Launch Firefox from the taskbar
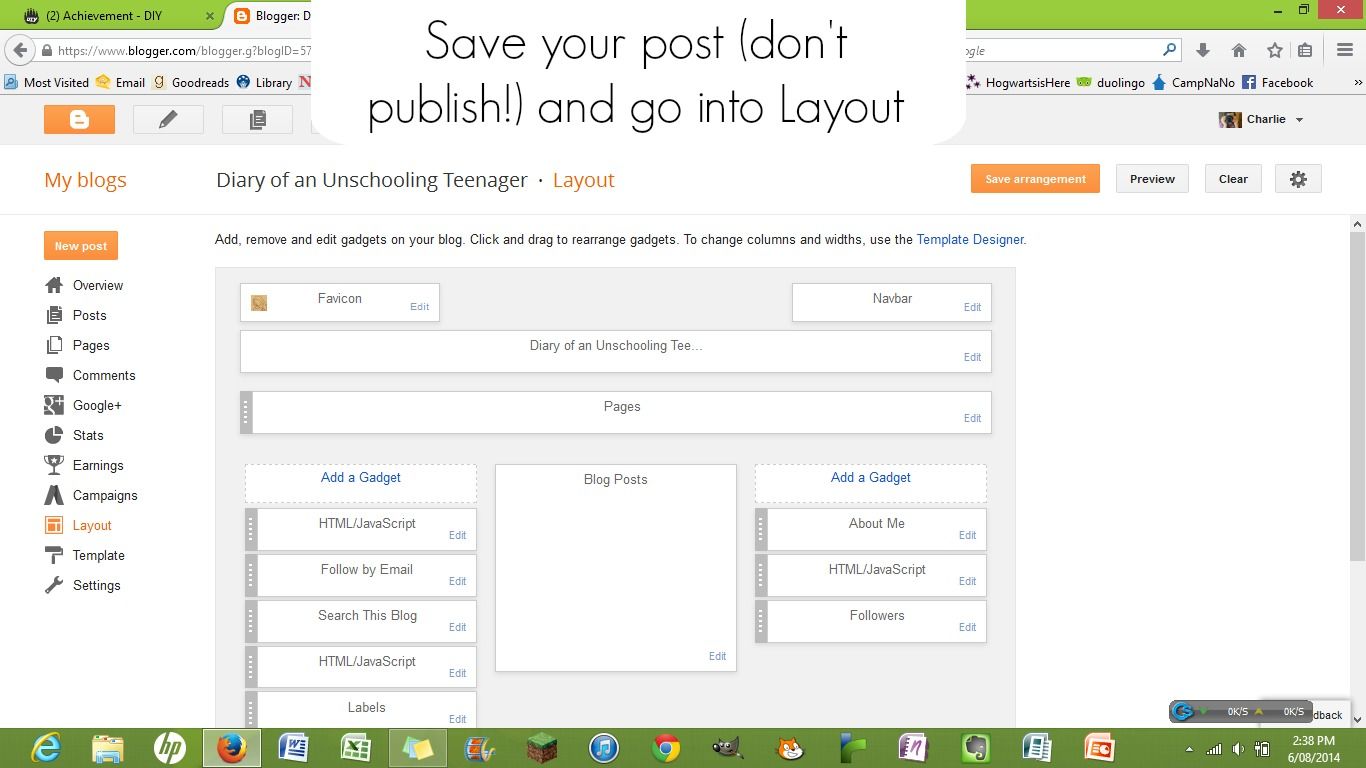 tap(231, 747)
